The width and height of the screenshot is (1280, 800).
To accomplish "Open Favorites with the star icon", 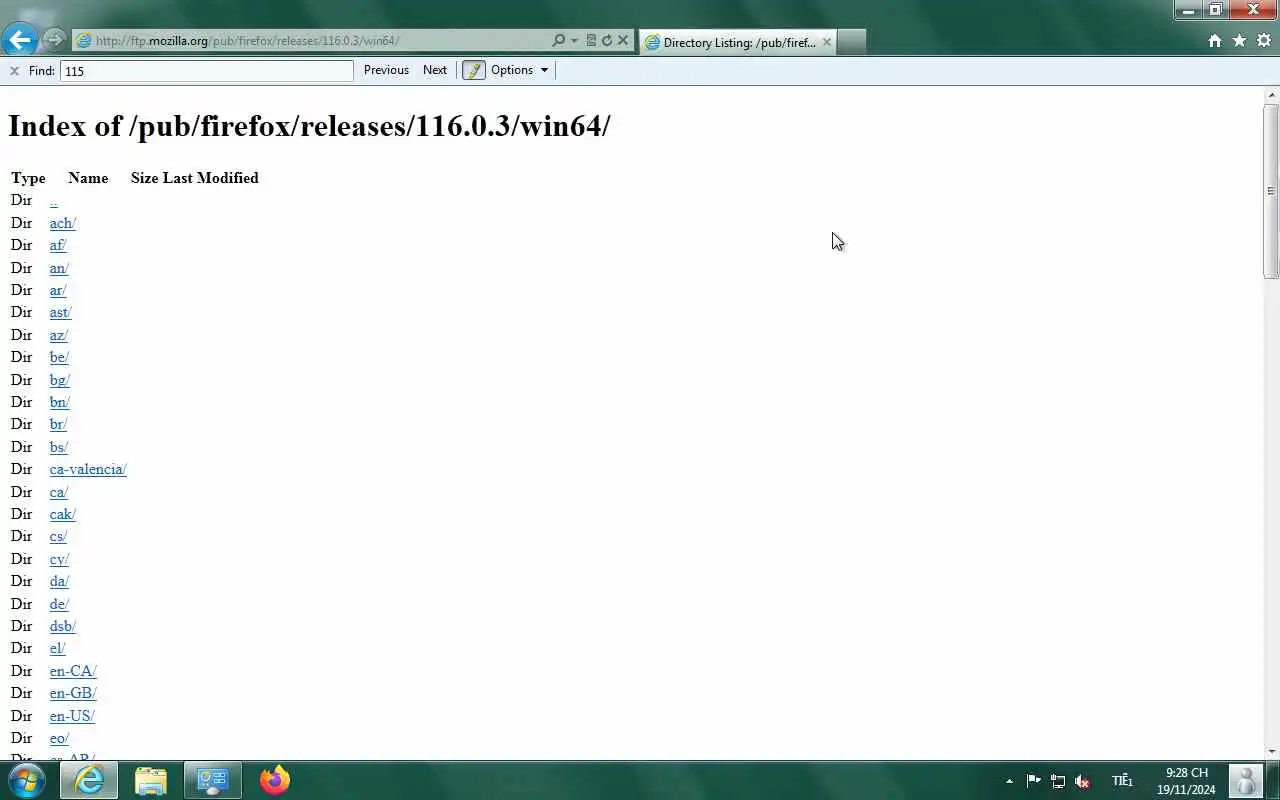I will [x=1239, y=41].
